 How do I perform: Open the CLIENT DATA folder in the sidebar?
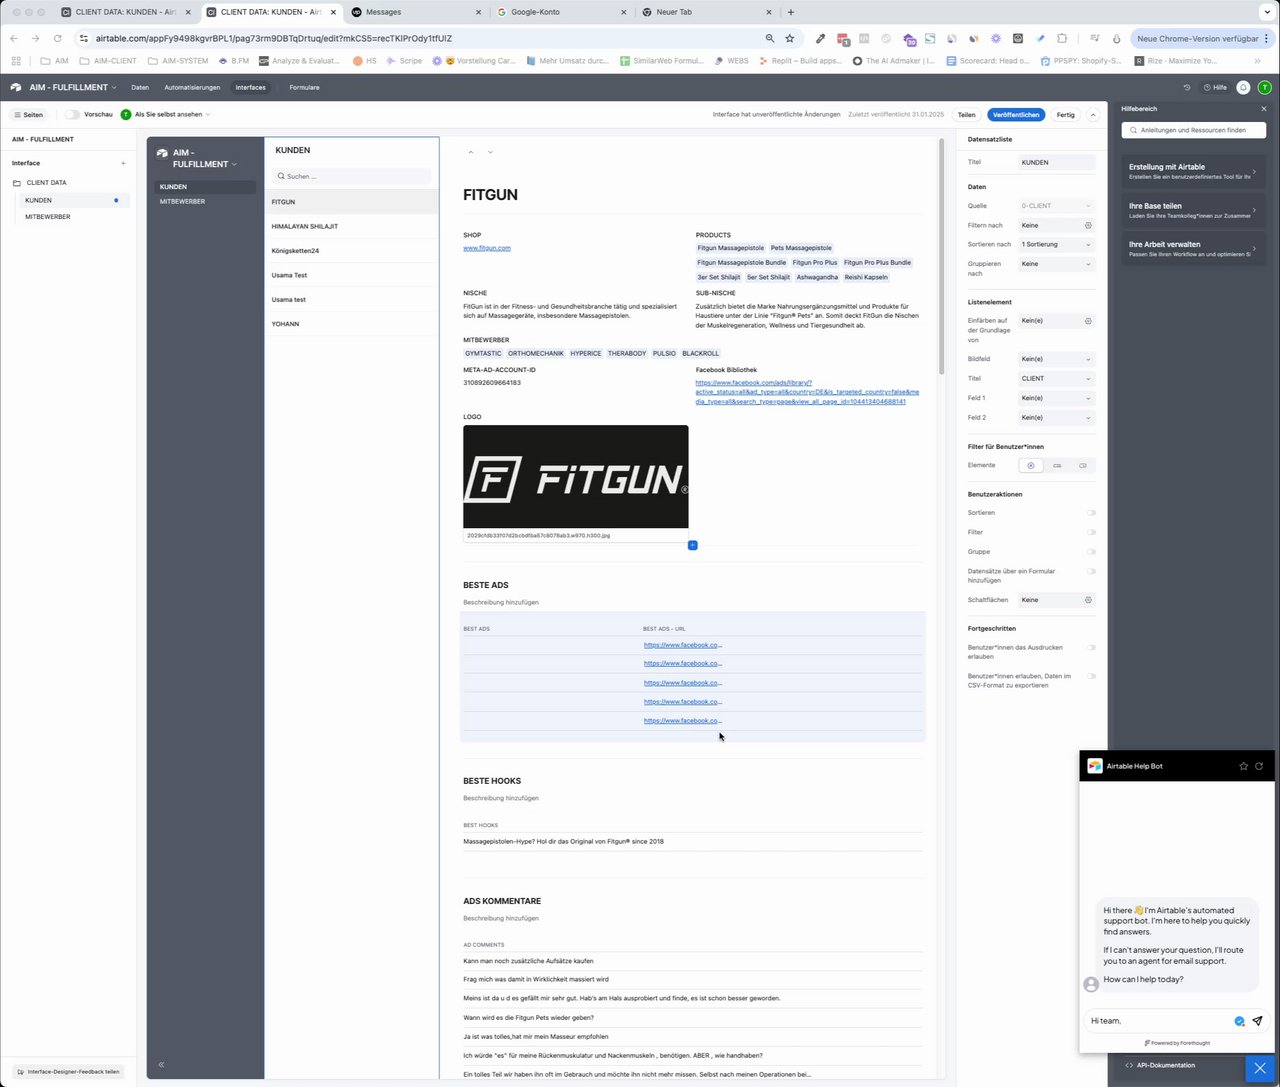point(46,183)
